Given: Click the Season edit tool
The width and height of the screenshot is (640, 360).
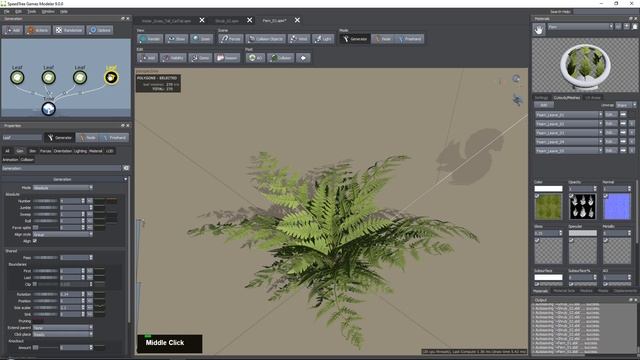Looking at the screenshot, I should 227,58.
